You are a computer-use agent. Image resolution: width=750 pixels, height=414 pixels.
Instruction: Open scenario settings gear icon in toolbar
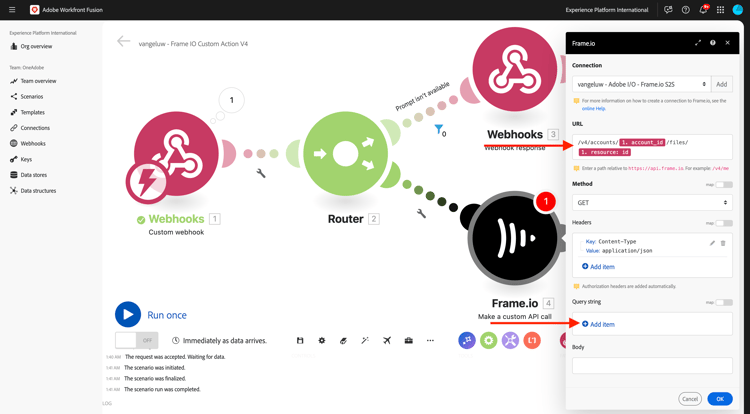322,340
